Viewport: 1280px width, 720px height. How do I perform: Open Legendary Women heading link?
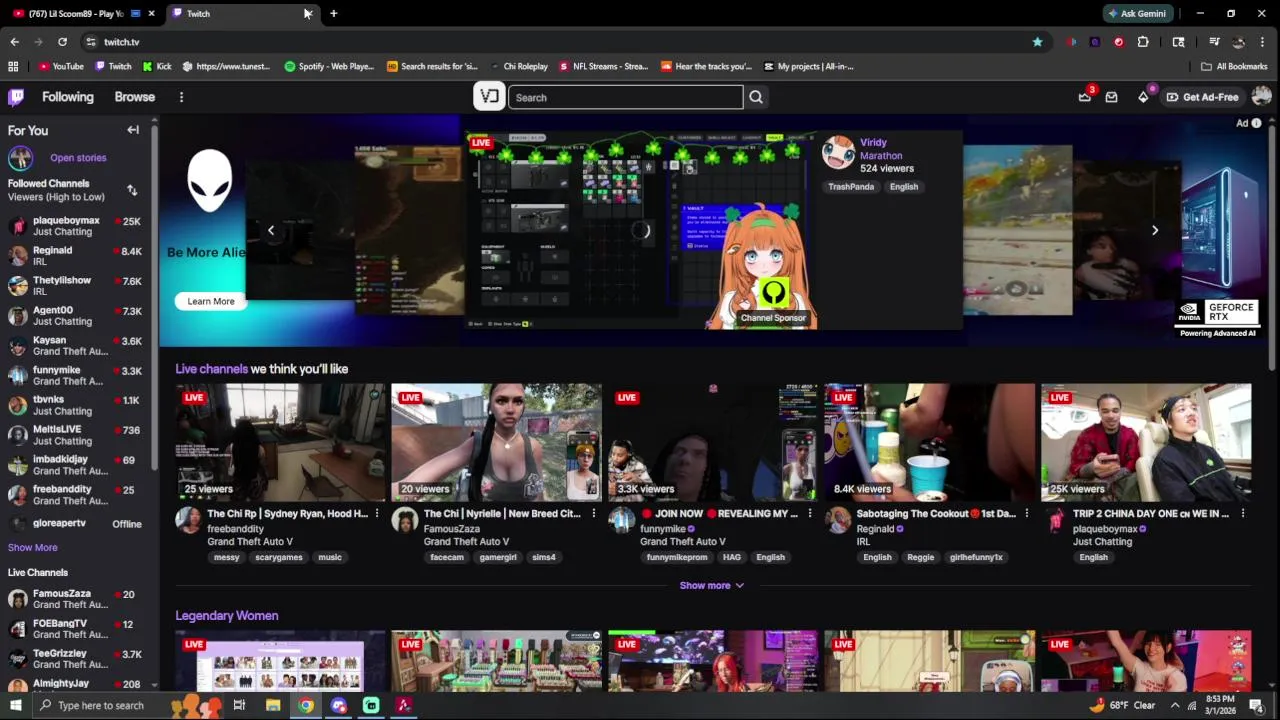[x=227, y=616]
